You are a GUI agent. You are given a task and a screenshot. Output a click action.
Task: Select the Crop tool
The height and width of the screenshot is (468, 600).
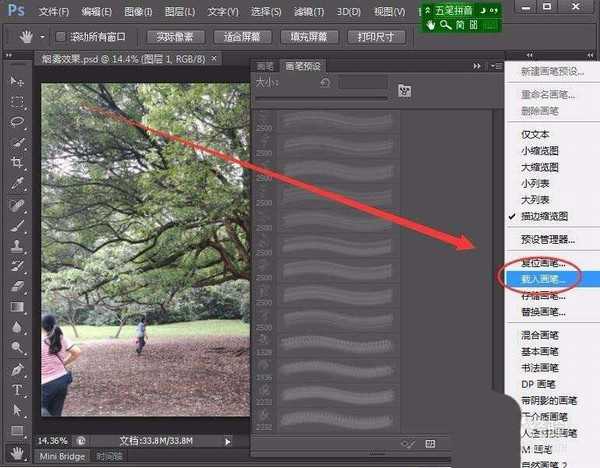pos(17,163)
